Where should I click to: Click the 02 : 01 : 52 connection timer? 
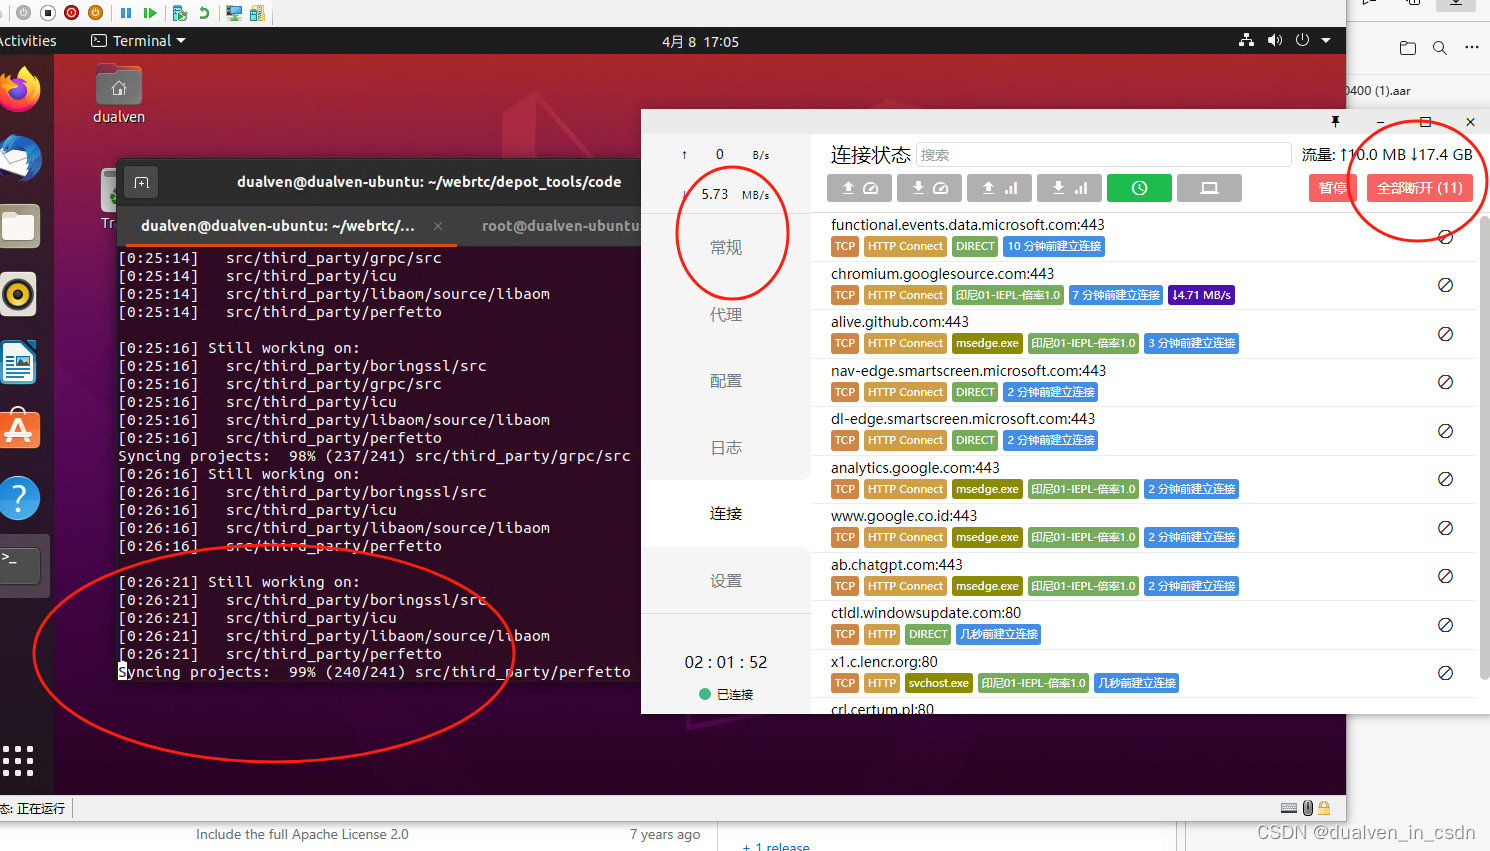coord(726,662)
